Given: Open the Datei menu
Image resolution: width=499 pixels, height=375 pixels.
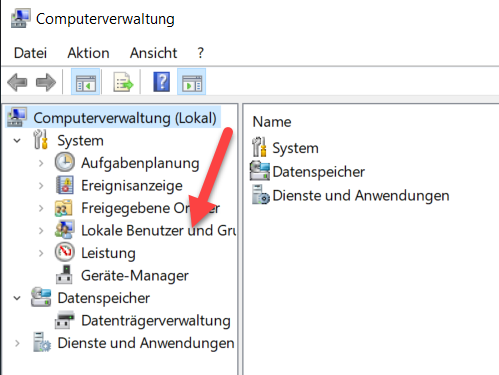Looking at the screenshot, I should click(x=30, y=53).
